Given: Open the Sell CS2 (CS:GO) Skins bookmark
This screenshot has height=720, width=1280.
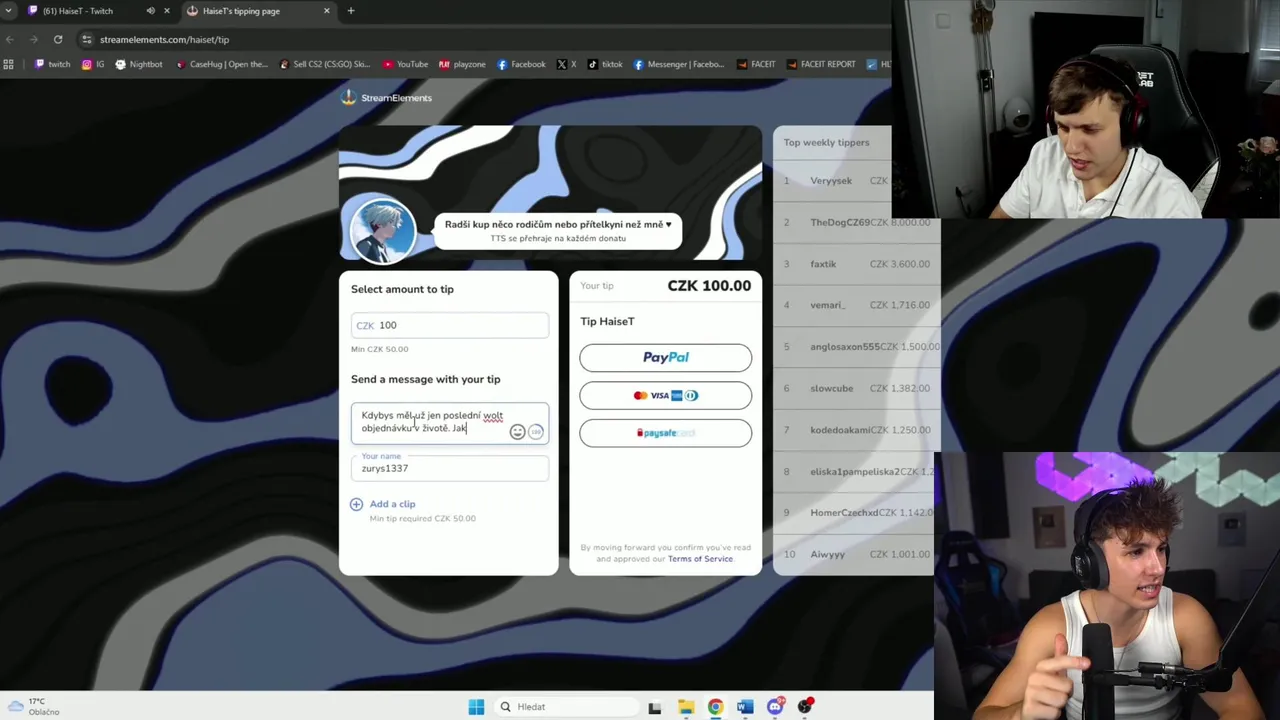Looking at the screenshot, I should (x=326, y=64).
